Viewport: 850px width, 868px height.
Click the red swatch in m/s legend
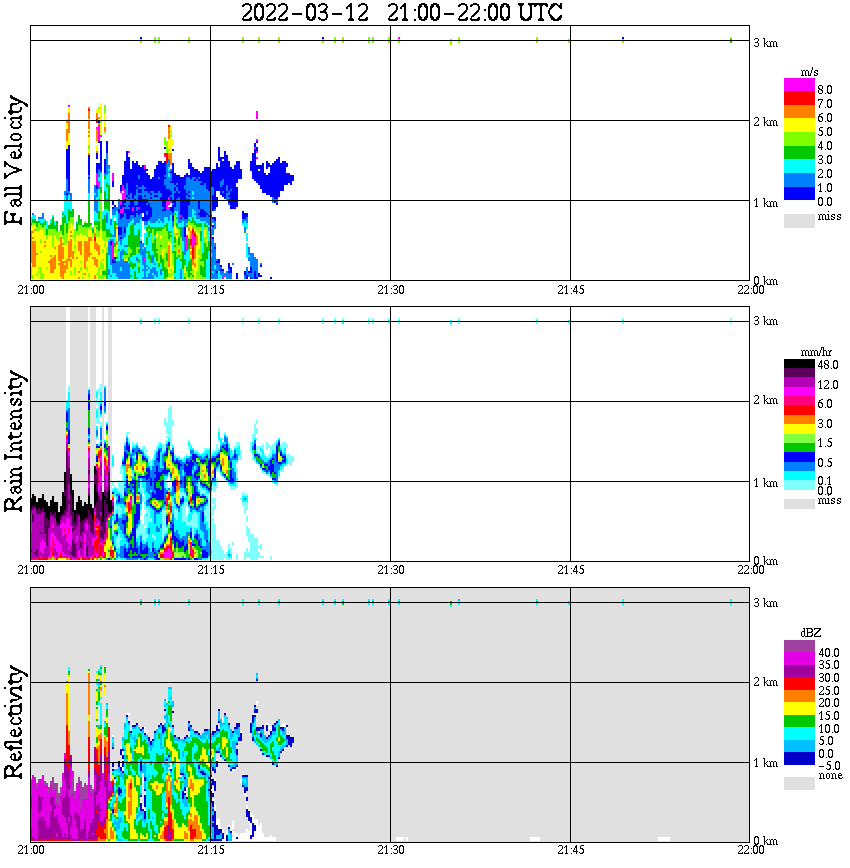799,99
